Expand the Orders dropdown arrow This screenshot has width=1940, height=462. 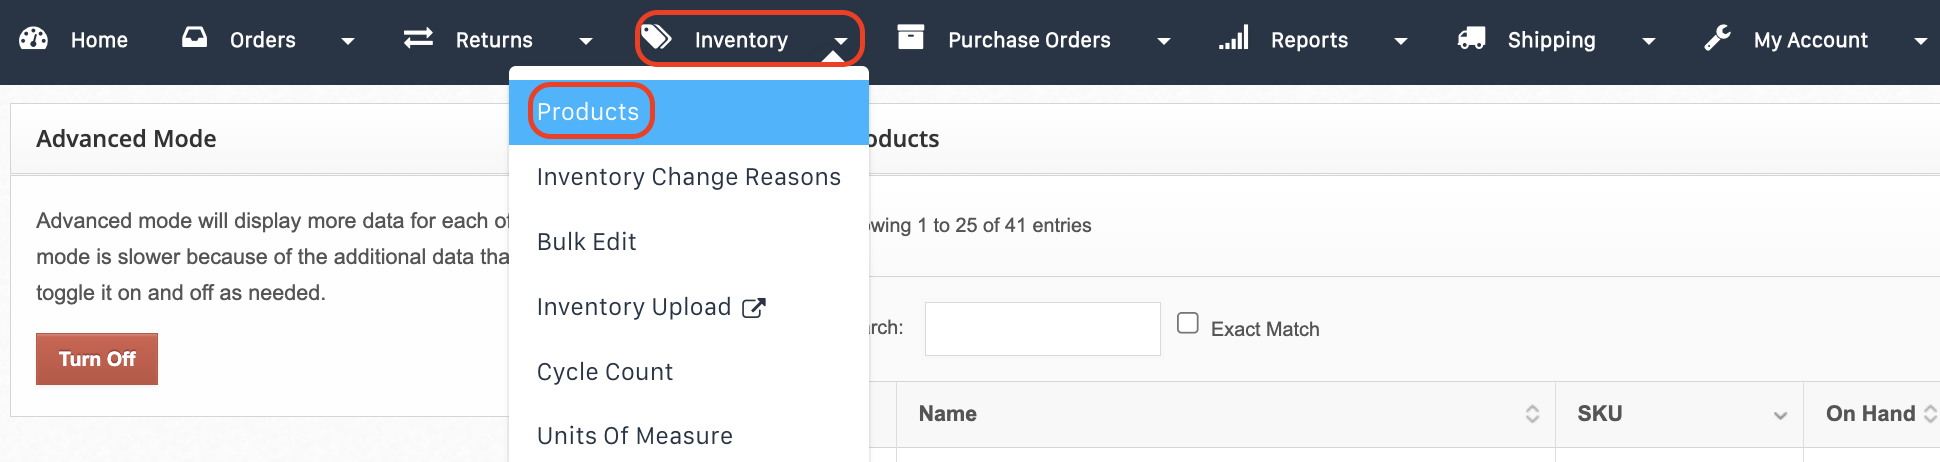tap(348, 41)
